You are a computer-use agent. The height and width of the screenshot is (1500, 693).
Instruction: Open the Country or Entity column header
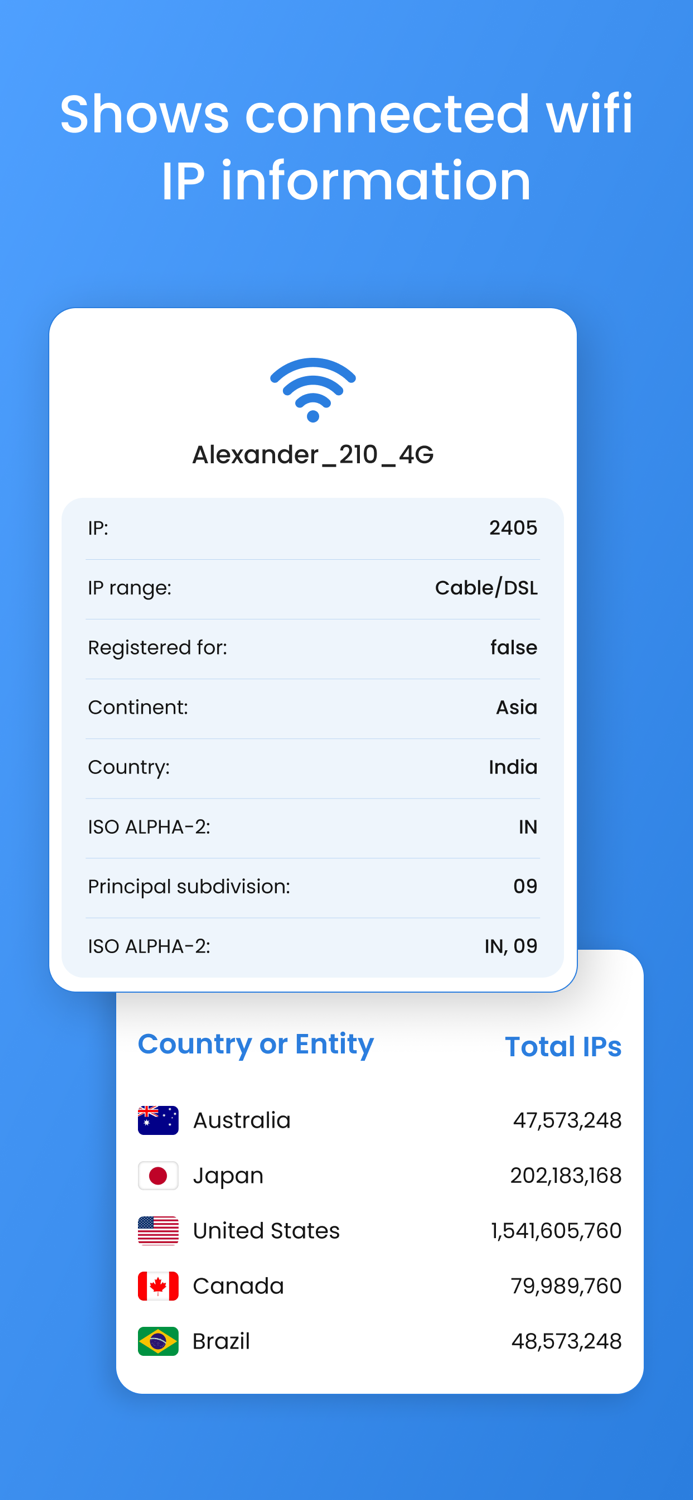[x=254, y=1044]
